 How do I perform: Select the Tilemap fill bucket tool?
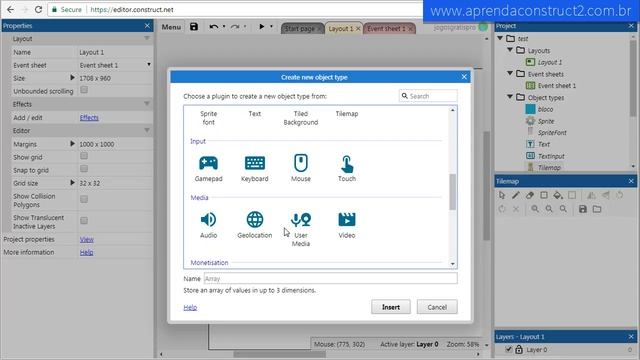[x=558, y=196]
